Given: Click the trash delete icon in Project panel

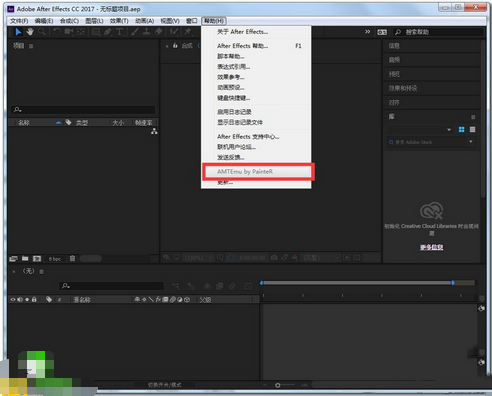Looking at the screenshot, I should [72, 258].
